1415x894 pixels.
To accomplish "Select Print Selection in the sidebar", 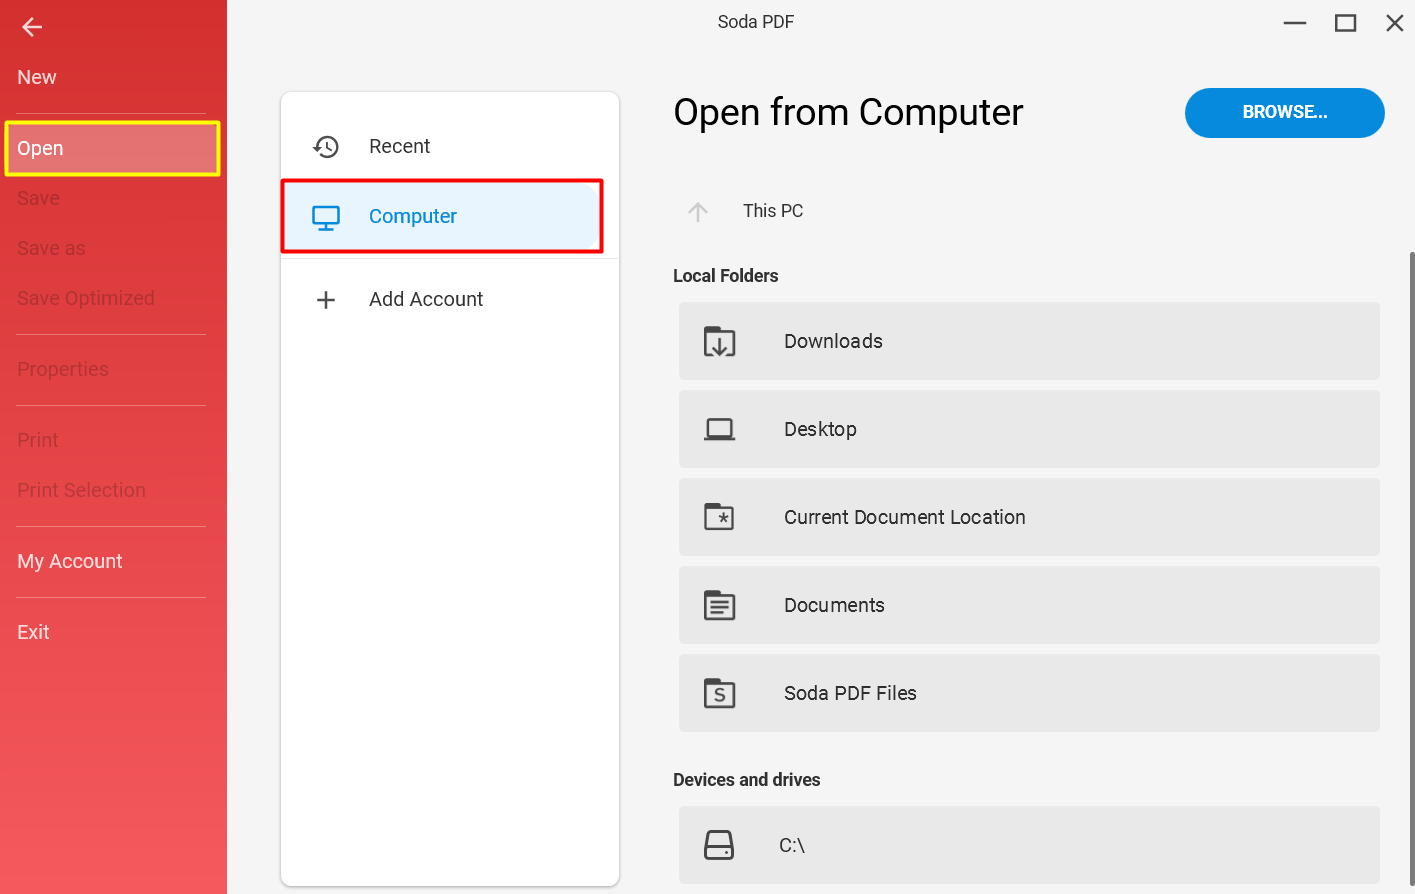I will pyautogui.click(x=81, y=490).
